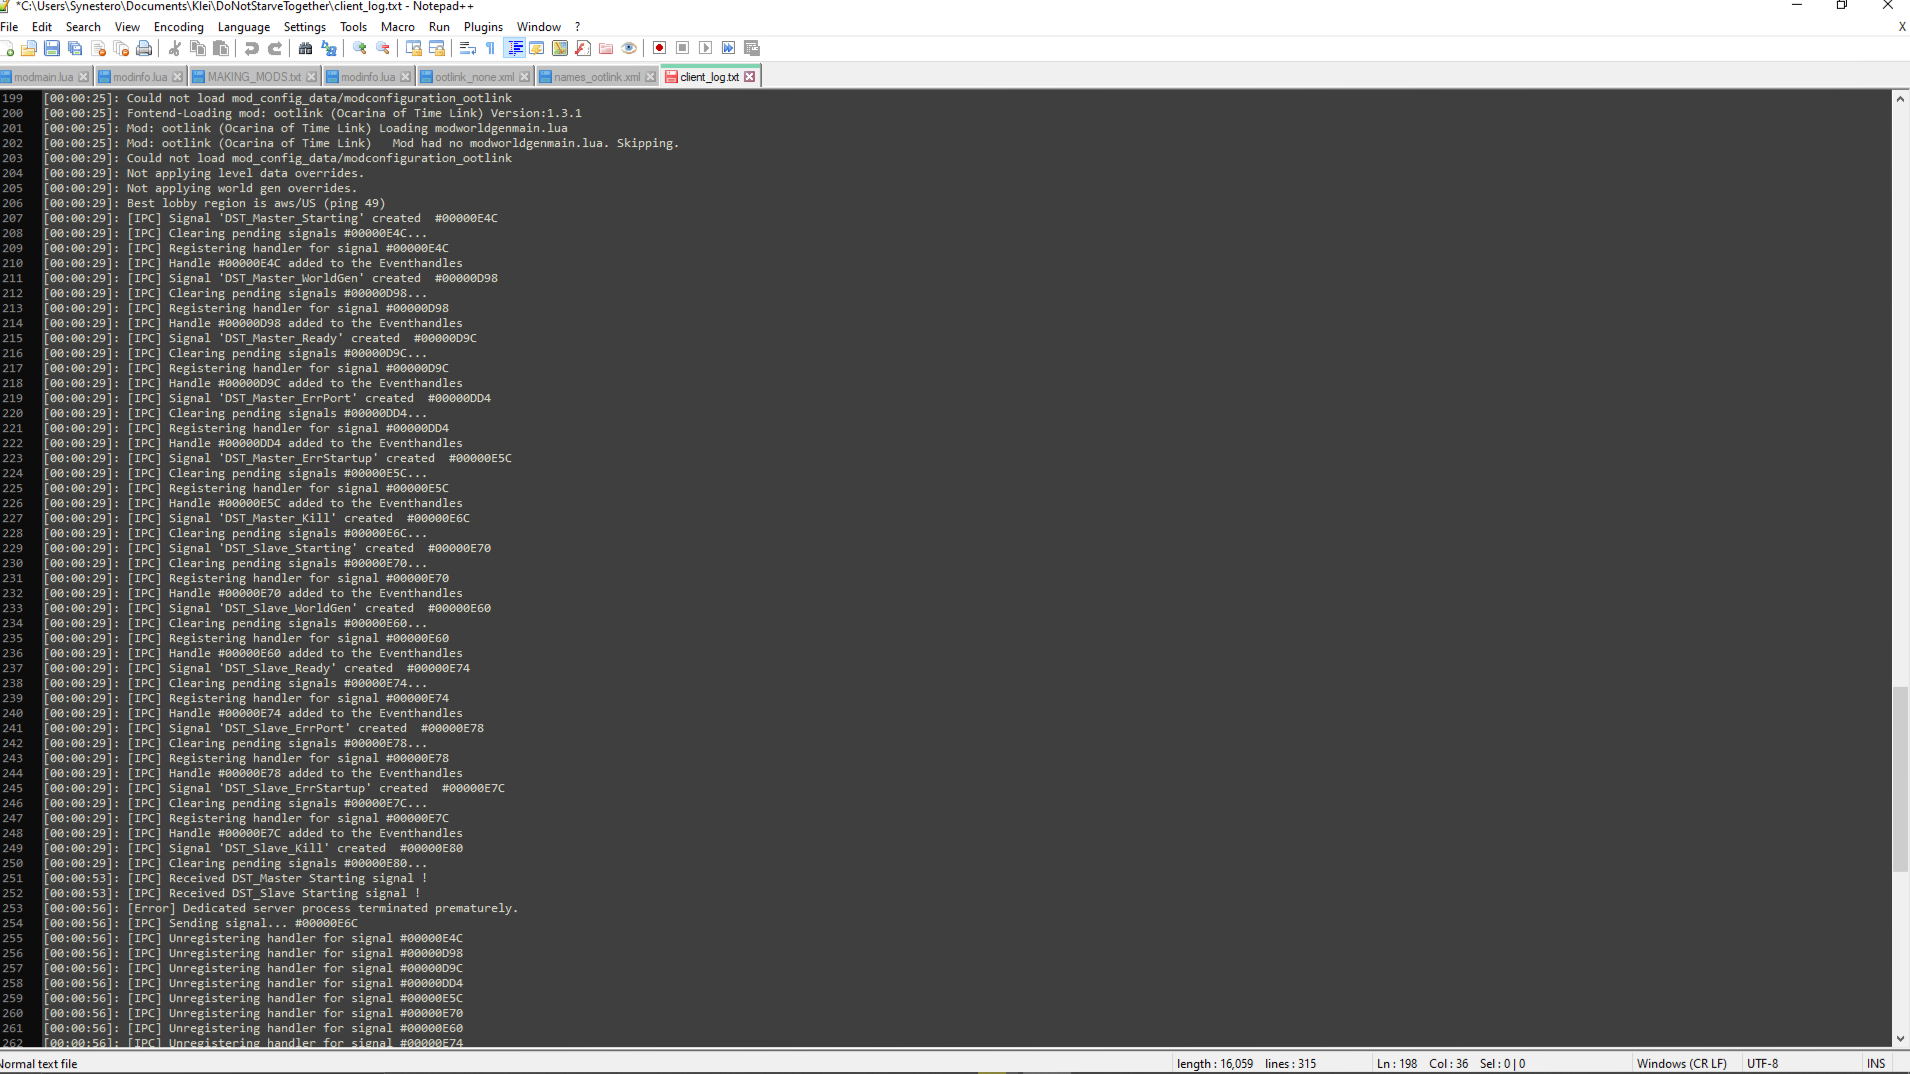
Task: Click the Redo arrow icon
Action: tap(275, 48)
